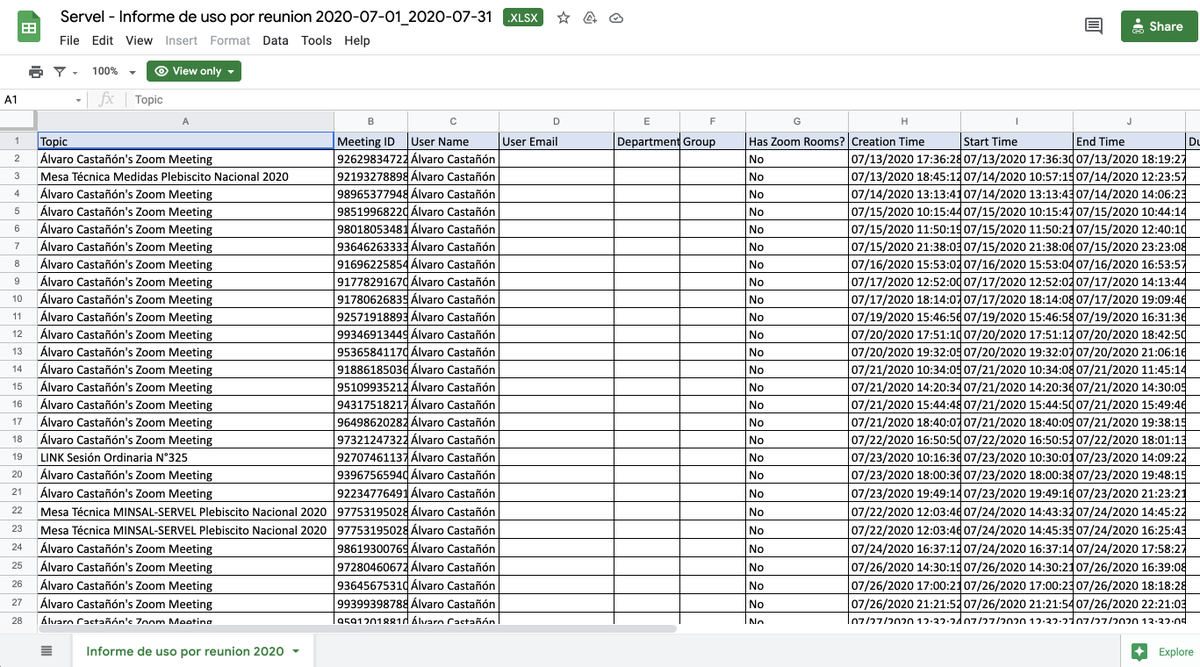Click the Explore button
This screenshot has width=1200, height=667.
pos(1161,651)
